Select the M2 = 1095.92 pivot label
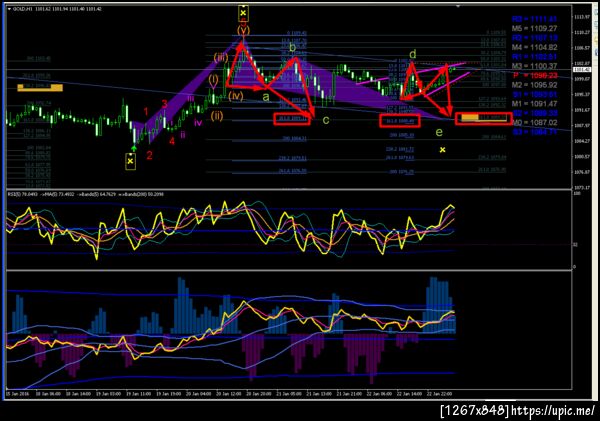 (534, 85)
